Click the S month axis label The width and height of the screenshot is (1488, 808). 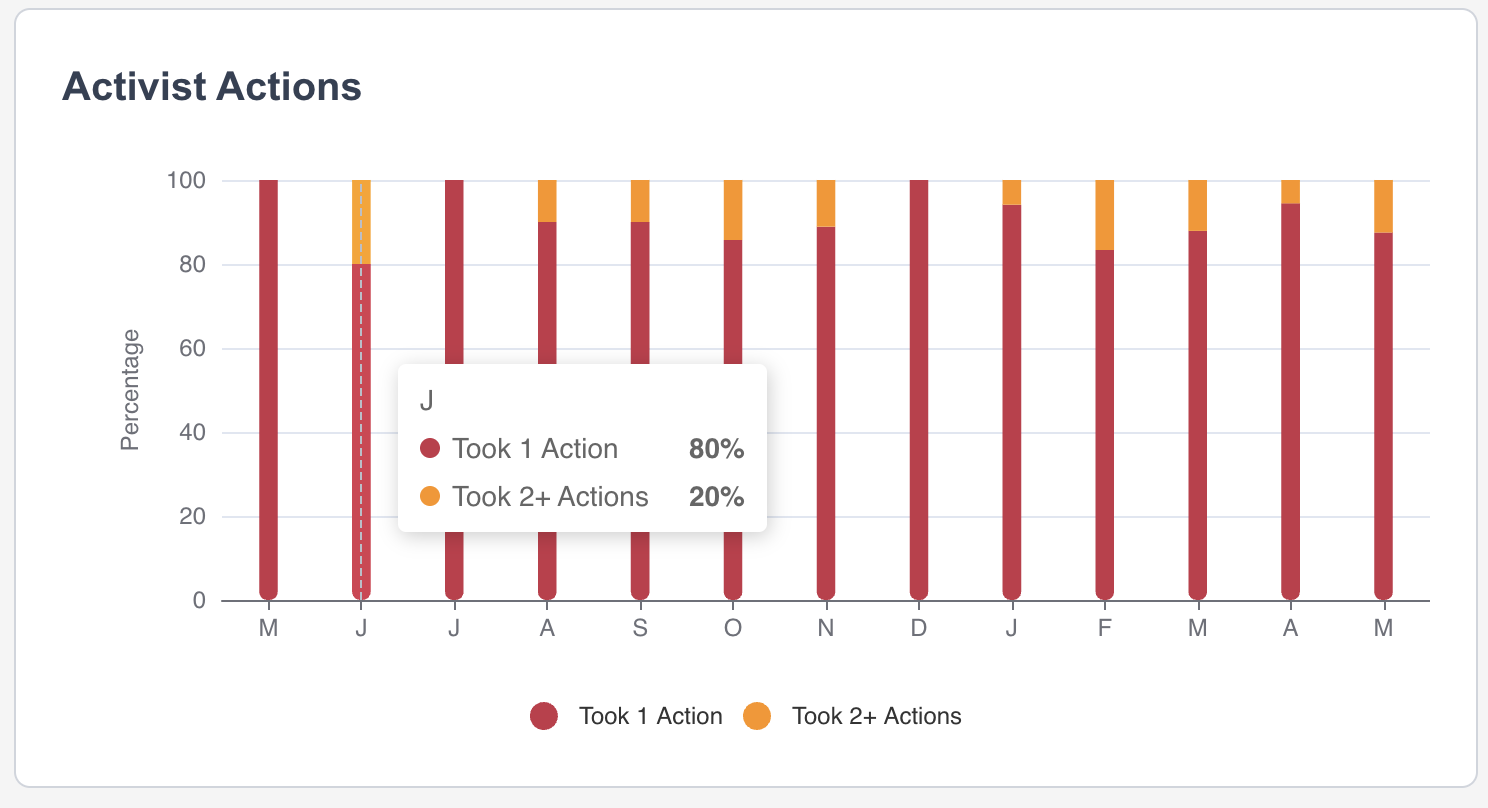[640, 629]
